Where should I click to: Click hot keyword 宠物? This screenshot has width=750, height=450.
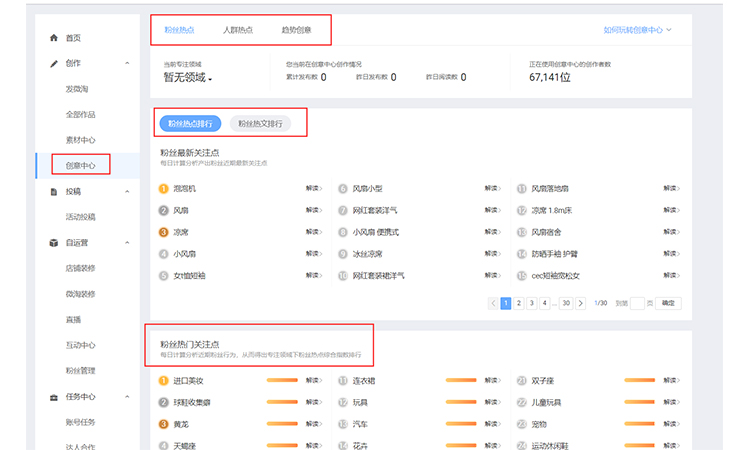click(539, 424)
